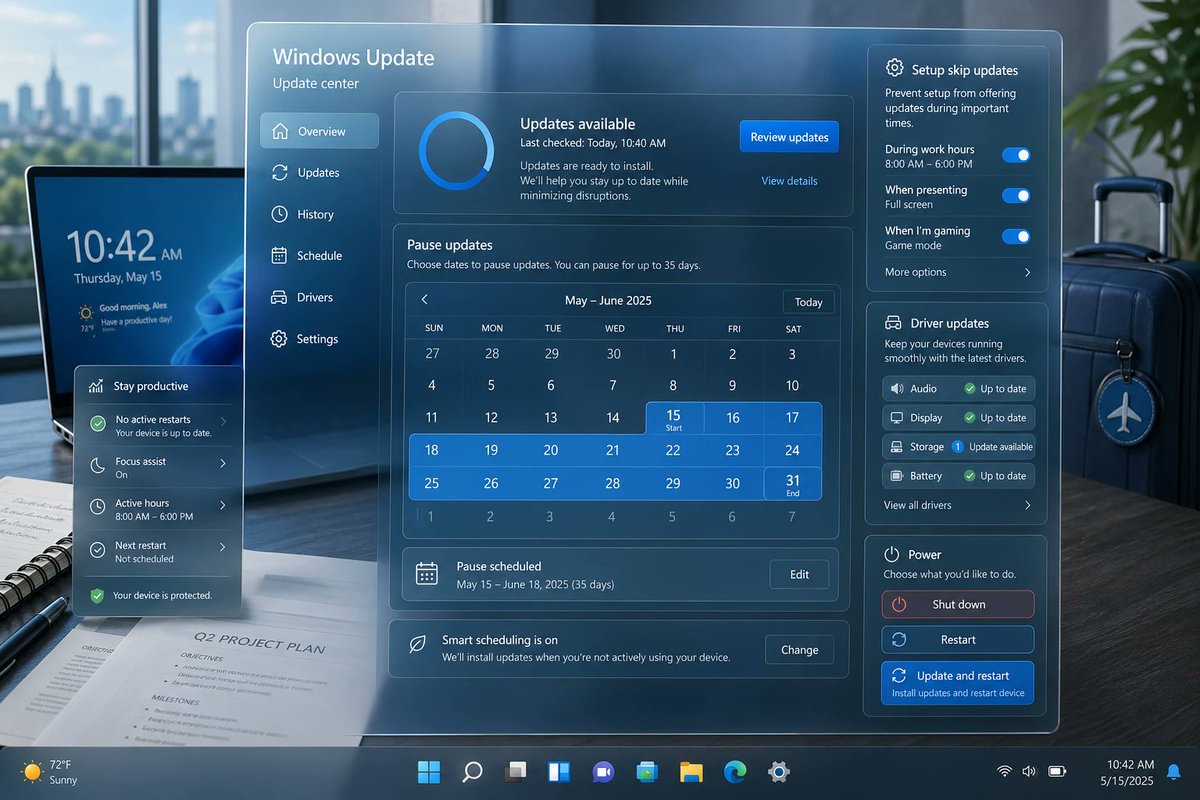
Task: Open the Windows Start menu
Action: pos(429,772)
